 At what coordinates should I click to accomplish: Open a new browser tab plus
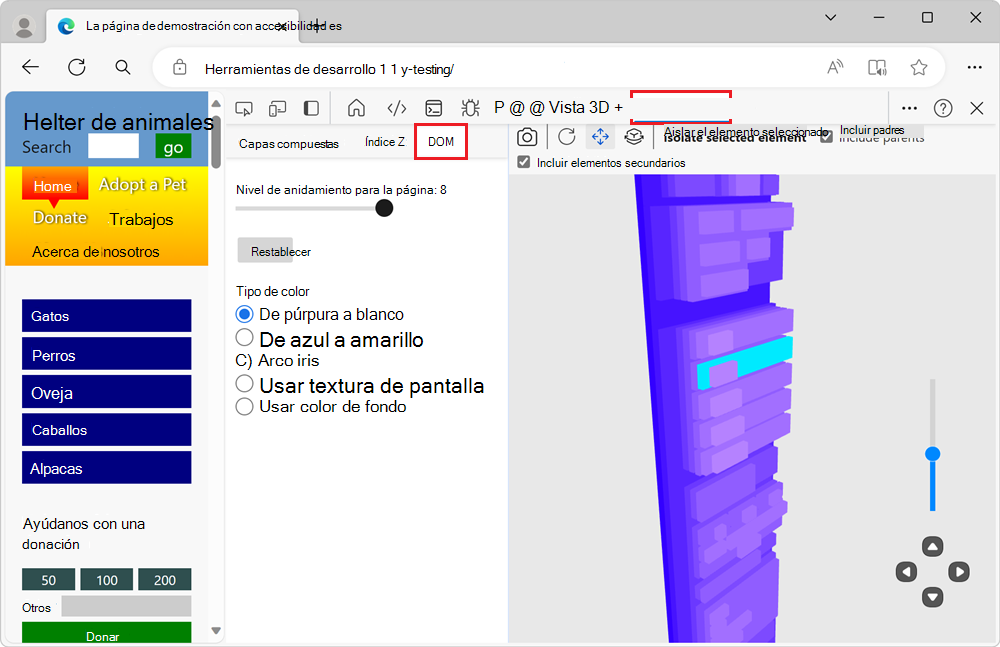(317, 26)
